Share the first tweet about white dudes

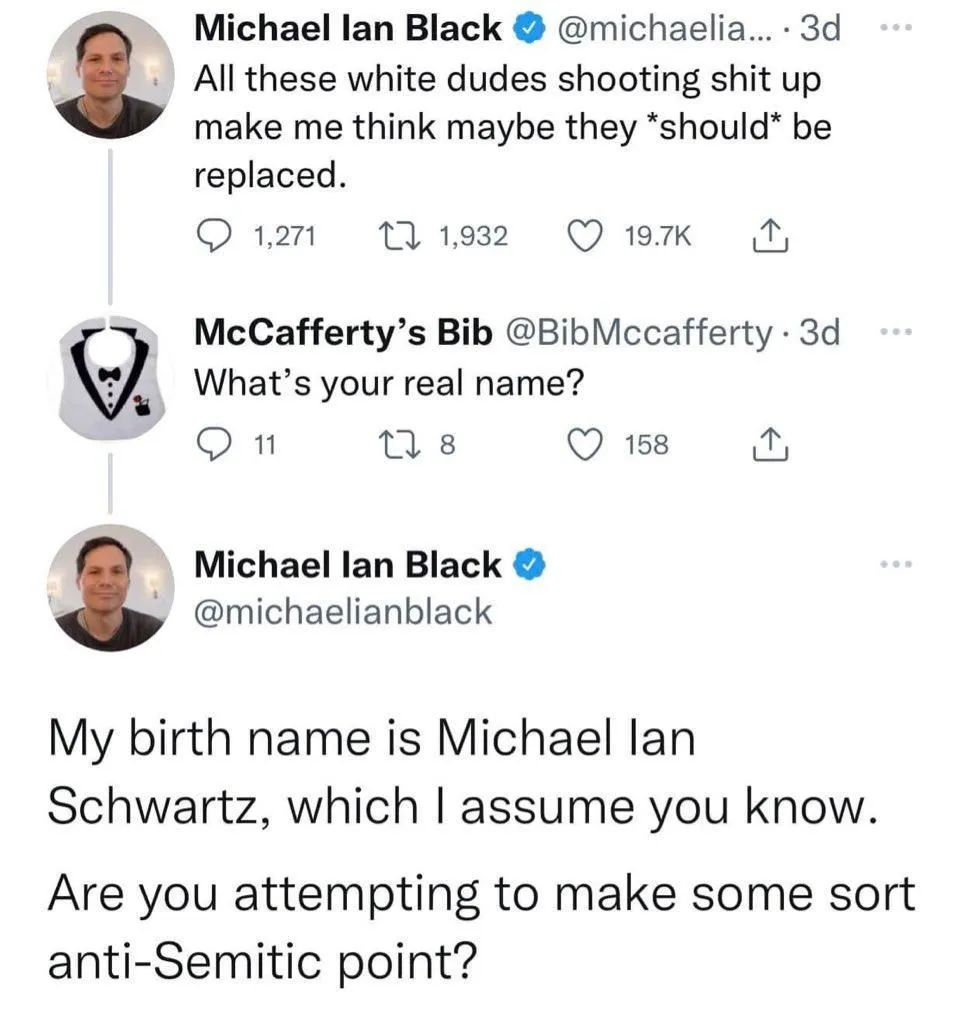(764, 236)
